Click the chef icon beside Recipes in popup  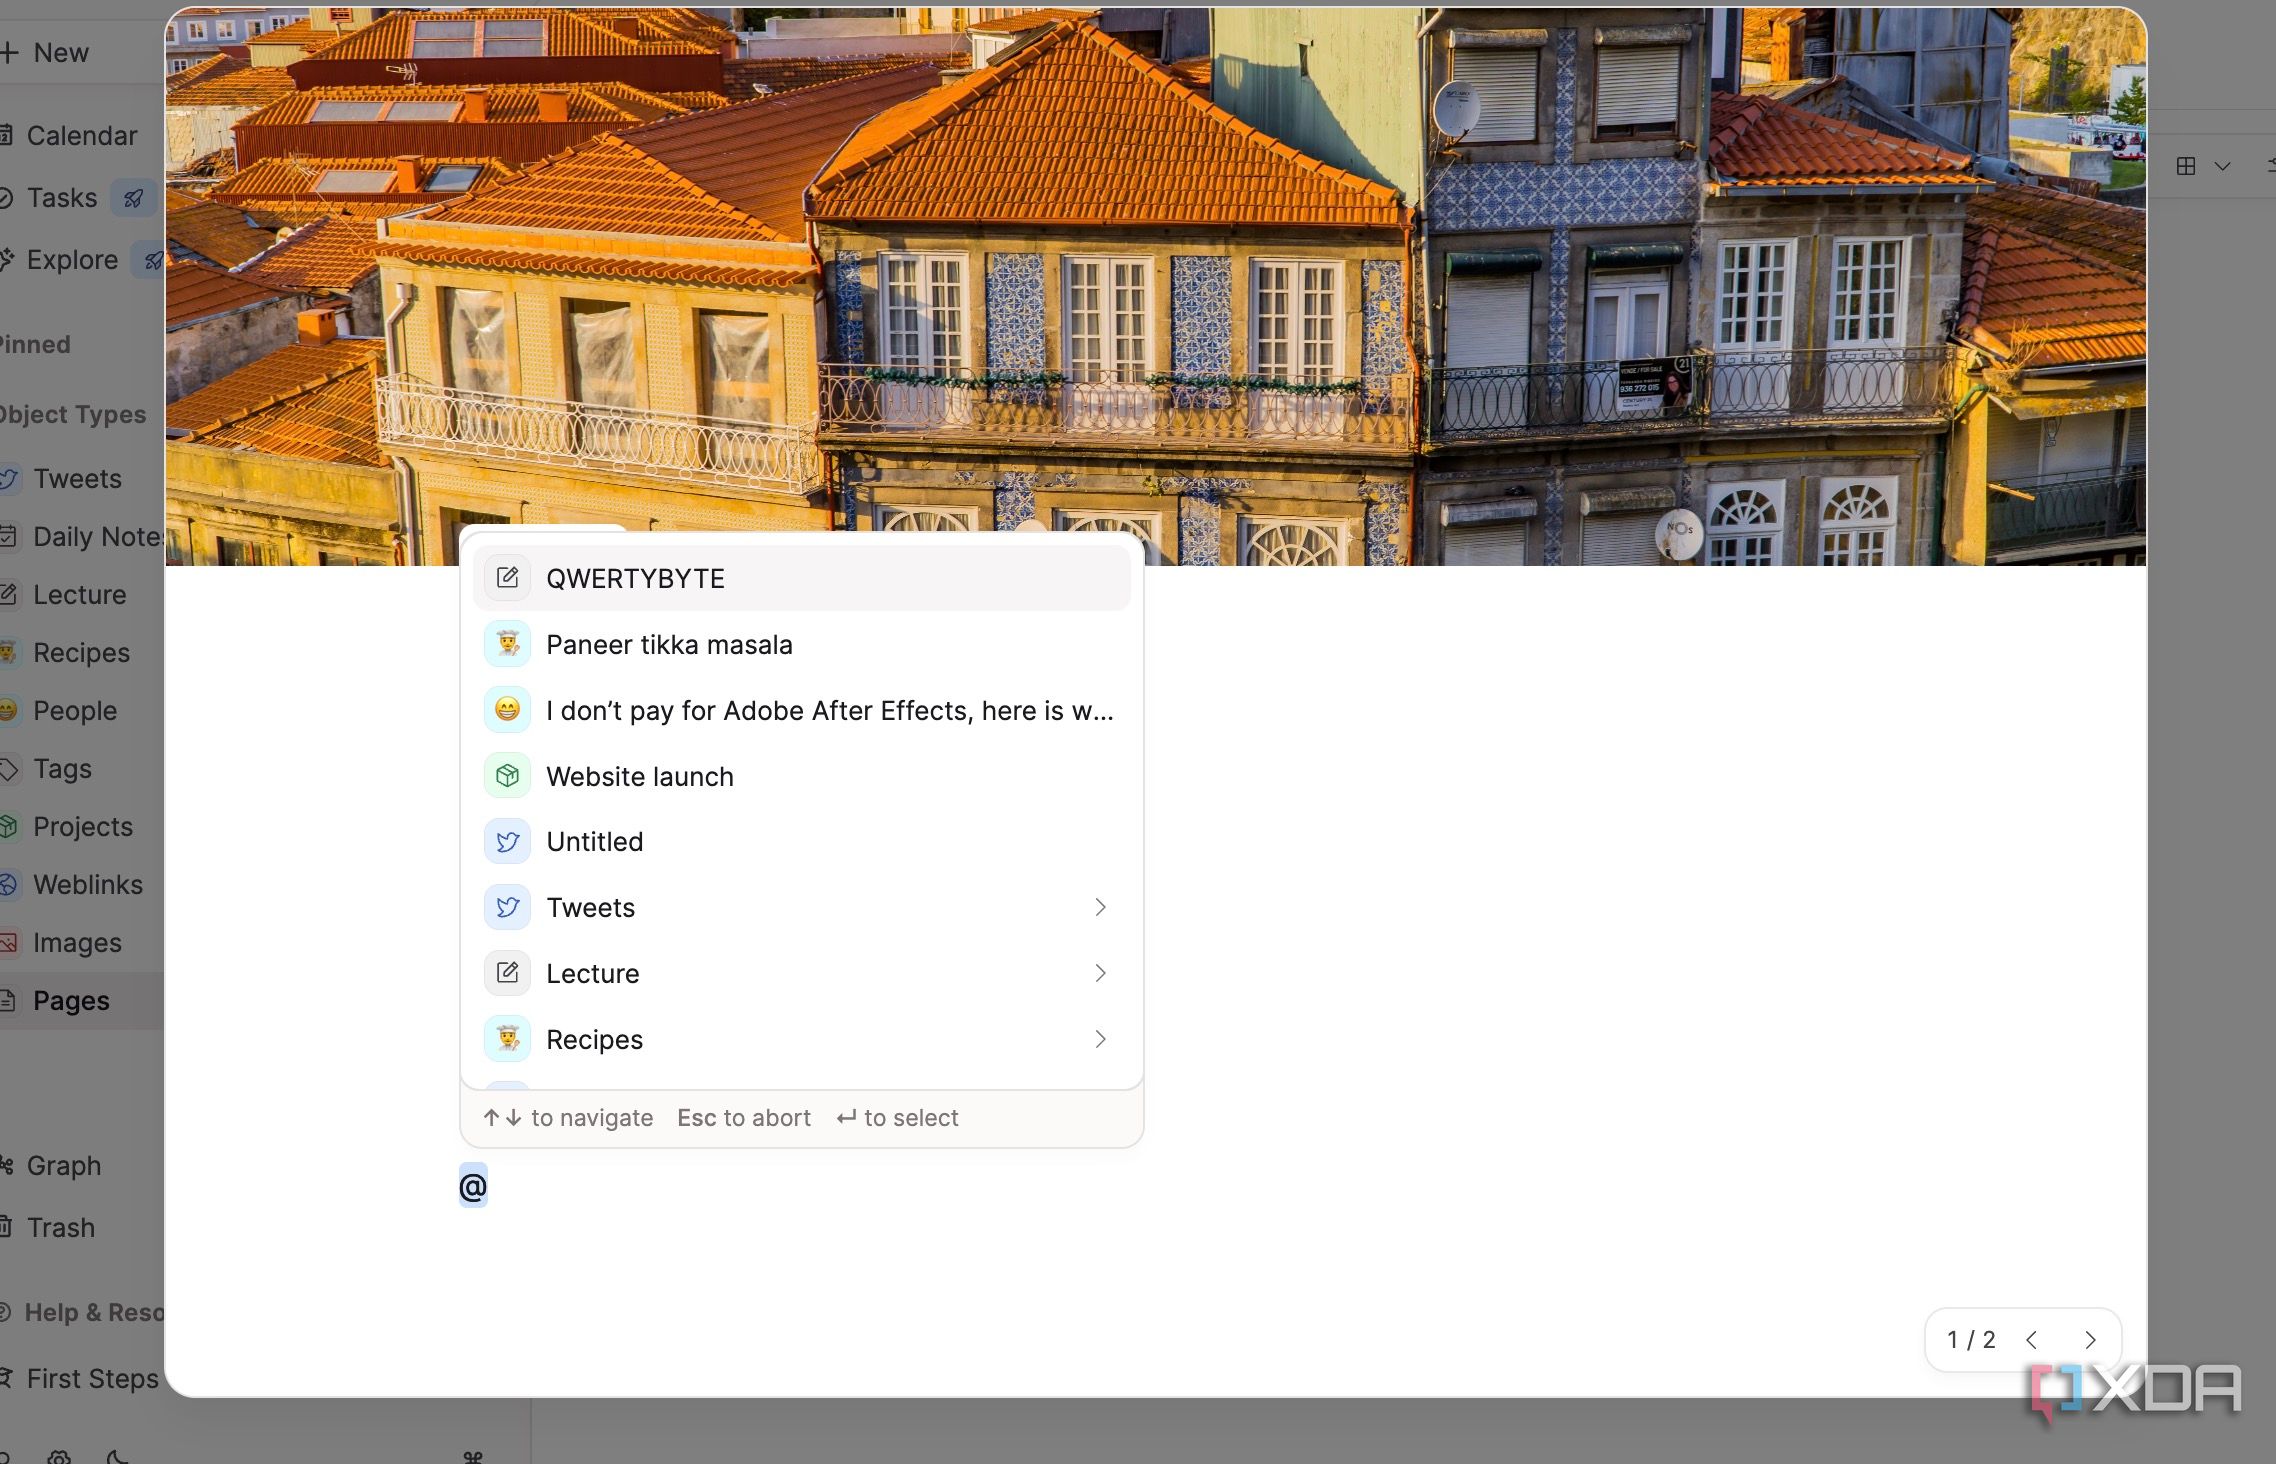(x=507, y=1039)
